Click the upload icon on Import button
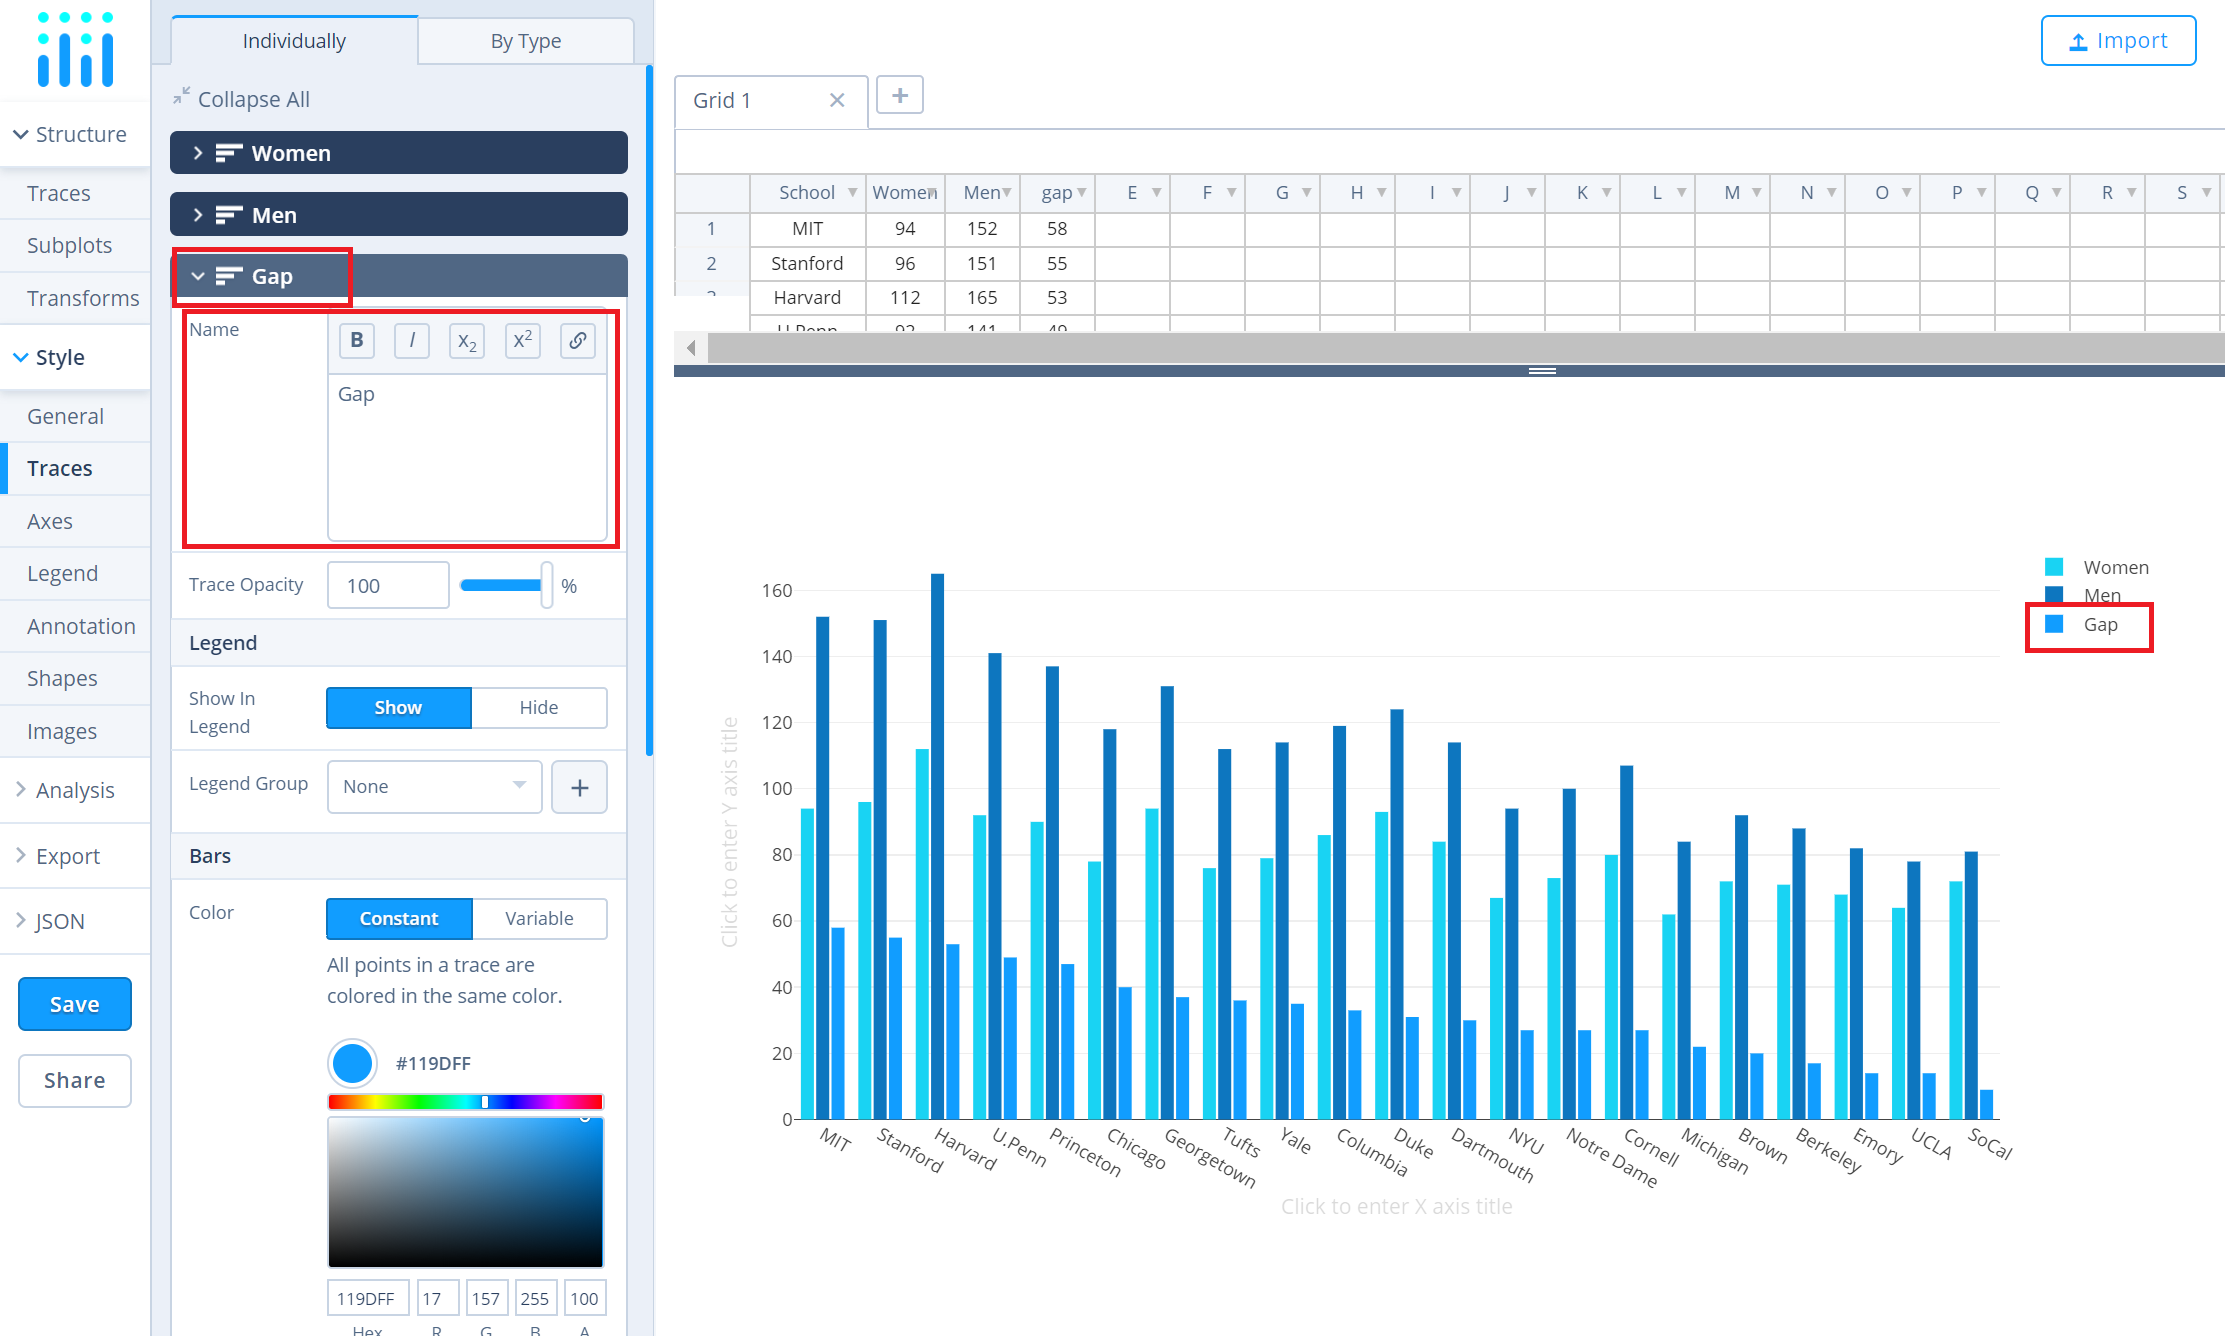Screen dimensions: 2225x1336 (2078, 42)
